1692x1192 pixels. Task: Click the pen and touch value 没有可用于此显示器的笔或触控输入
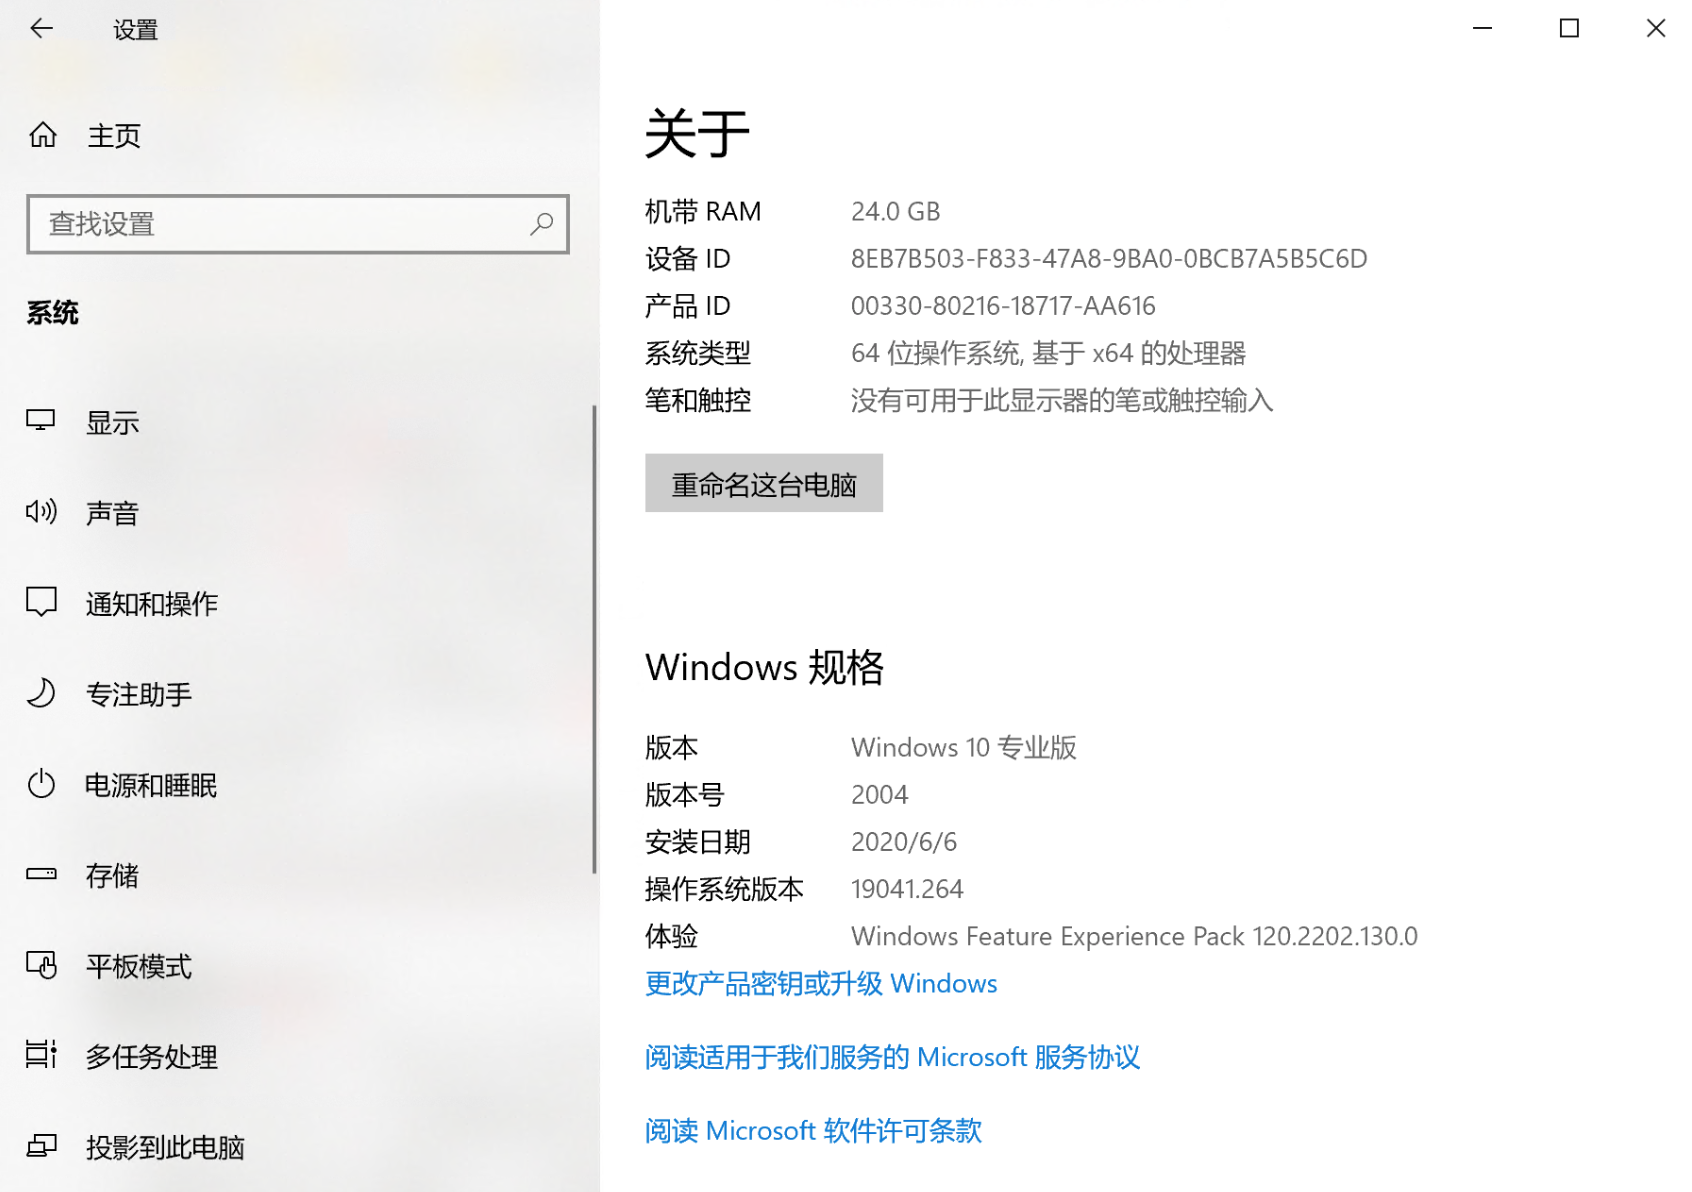point(1061,400)
